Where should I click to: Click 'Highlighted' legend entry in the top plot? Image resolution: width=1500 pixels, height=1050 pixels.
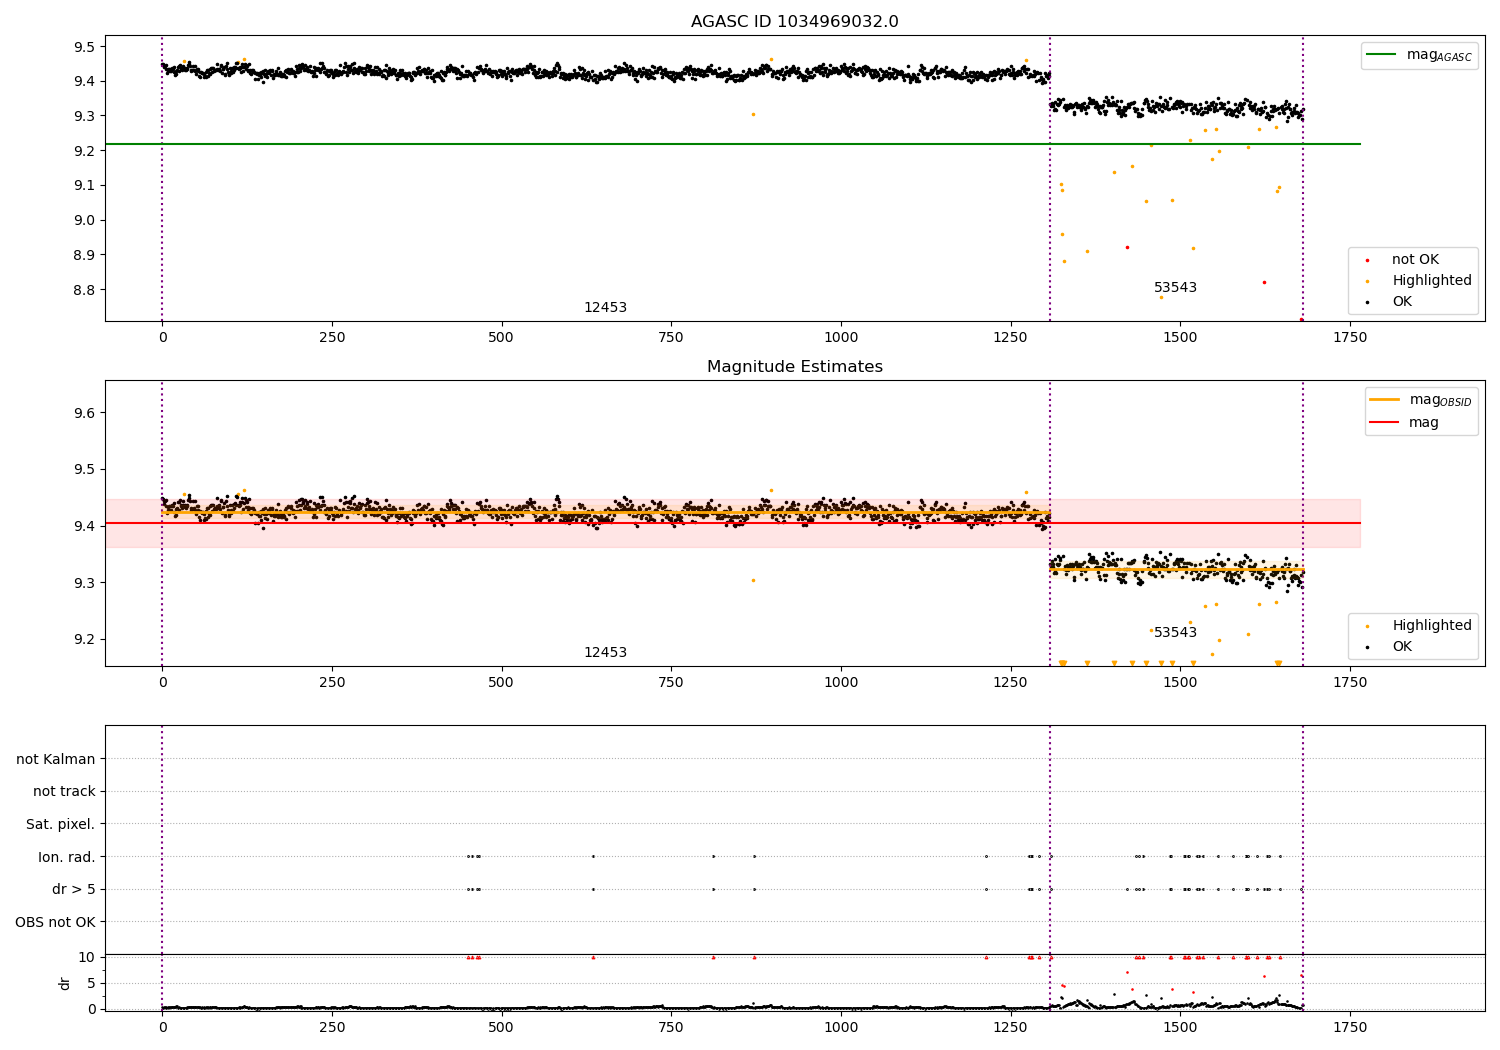click(x=1432, y=281)
